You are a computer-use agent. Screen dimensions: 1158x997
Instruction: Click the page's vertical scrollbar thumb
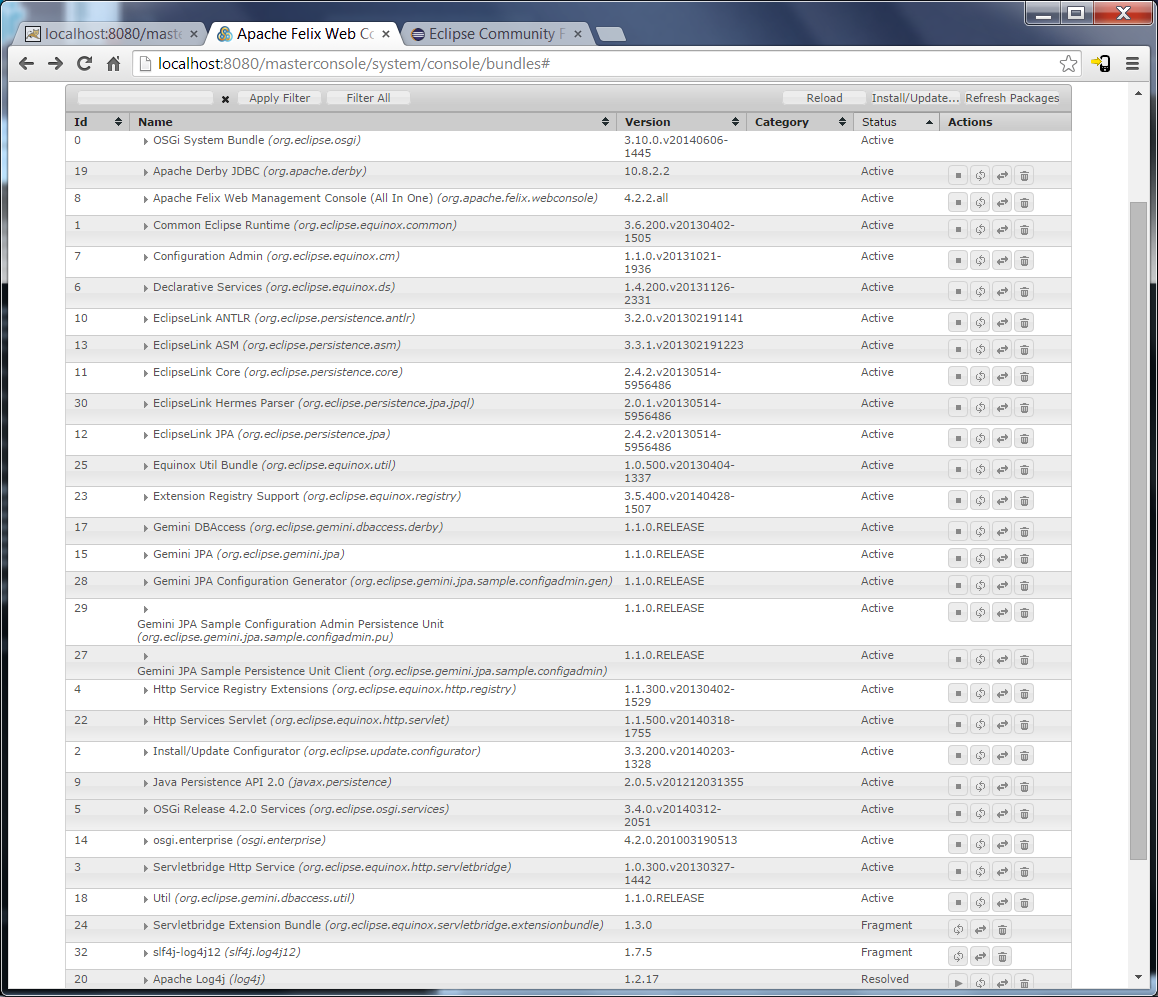click(1137, 530)
